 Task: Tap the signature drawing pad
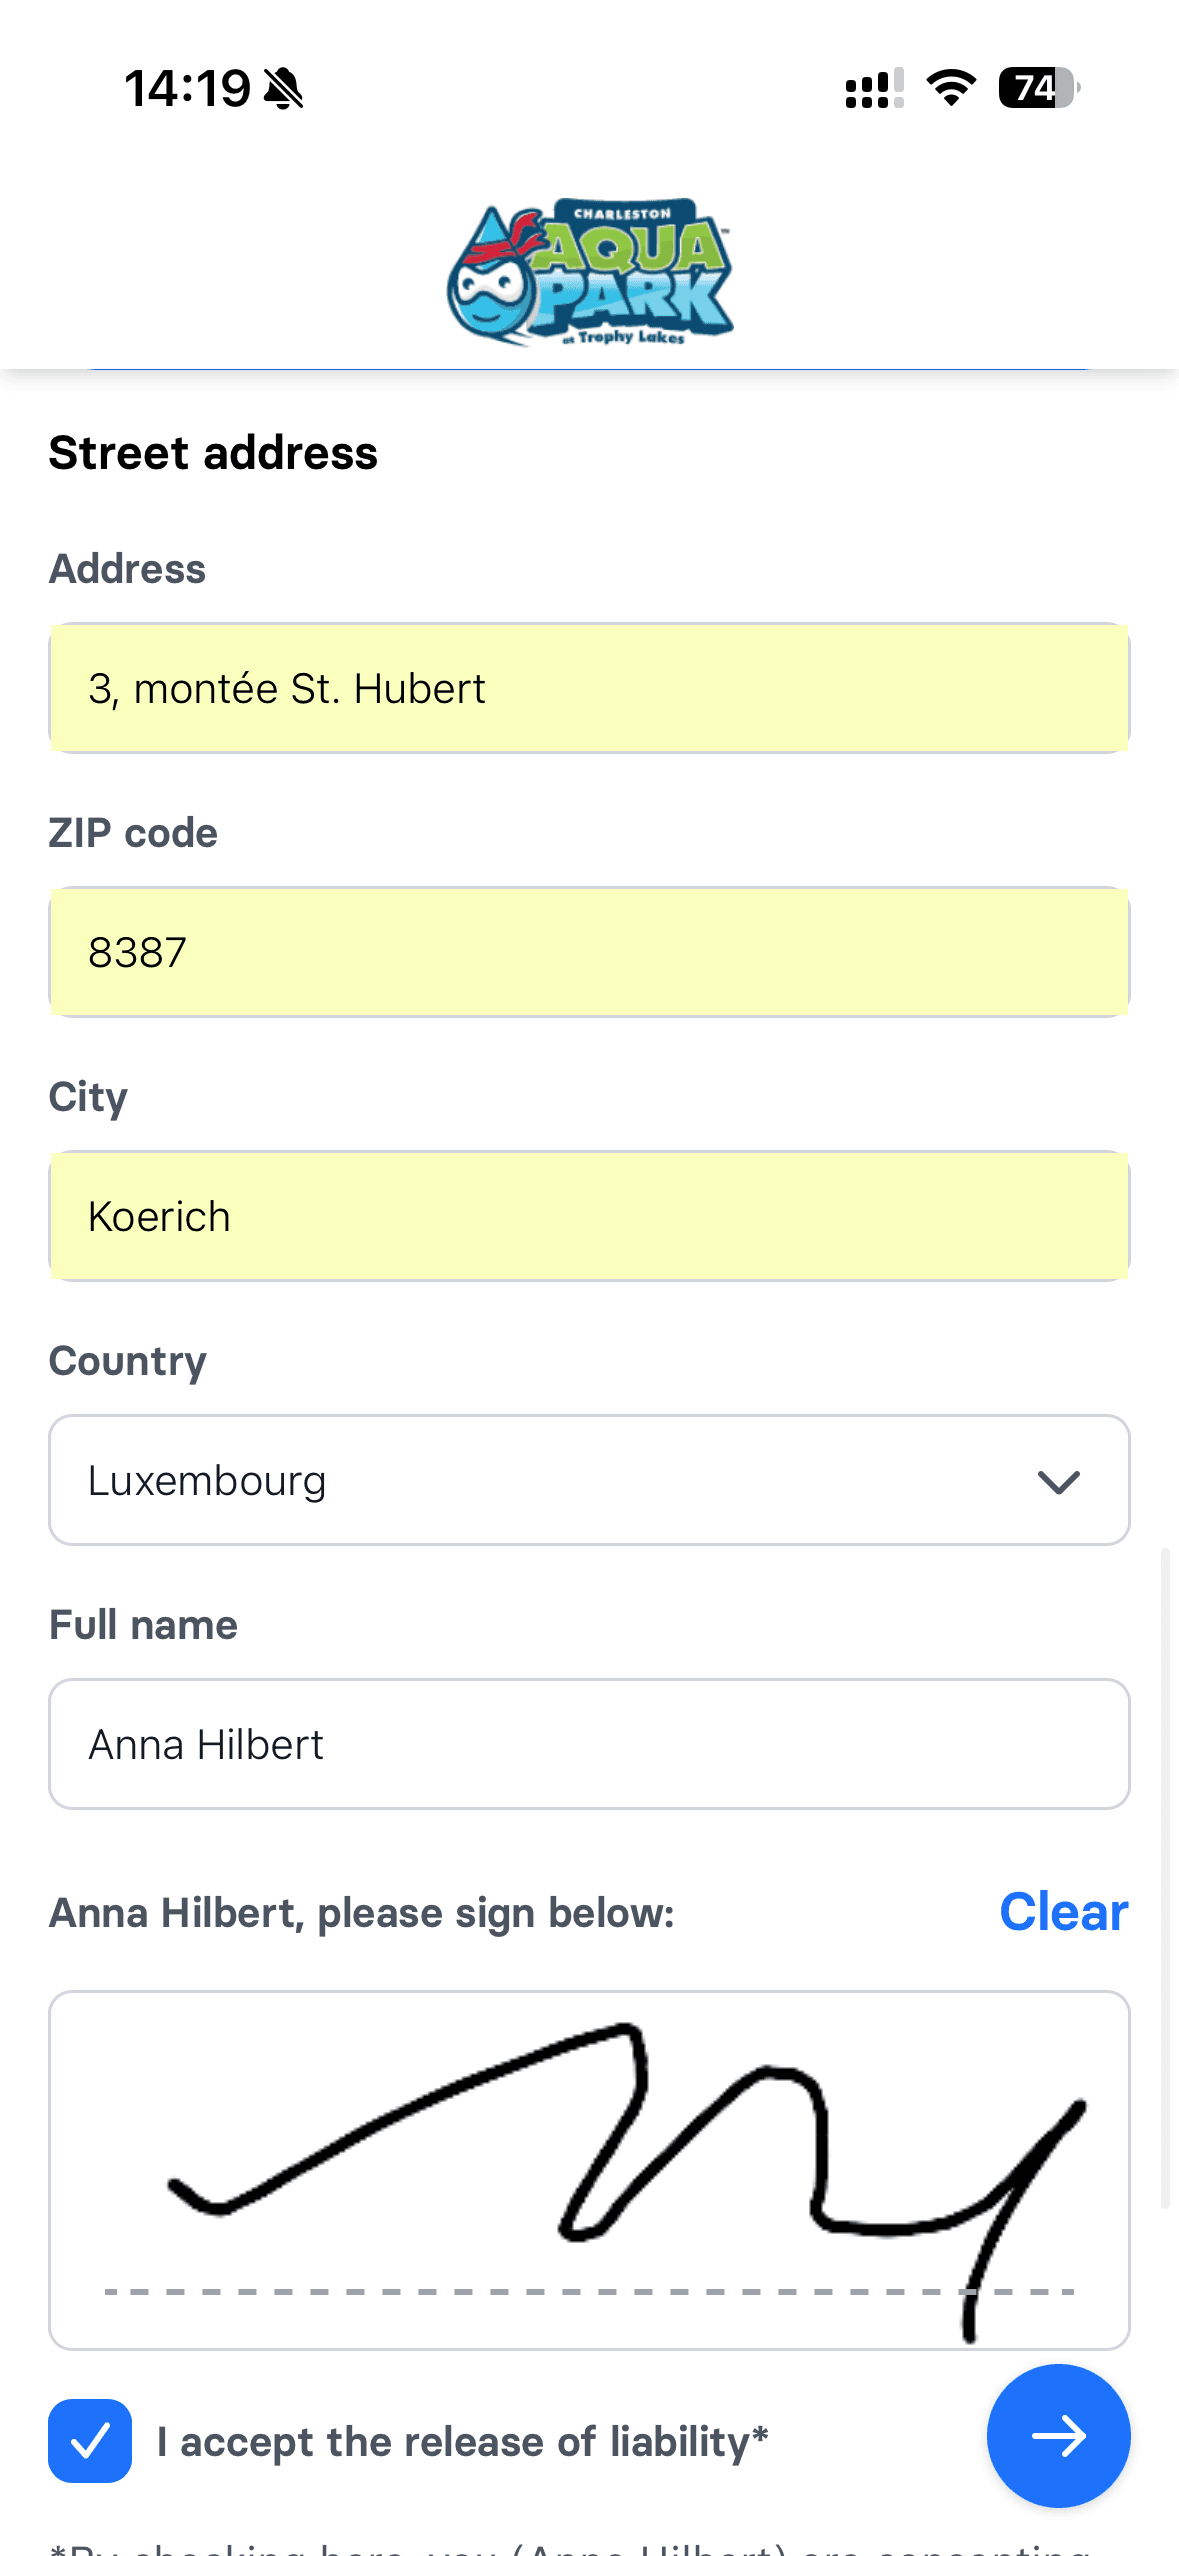[x=589, y=2170]
